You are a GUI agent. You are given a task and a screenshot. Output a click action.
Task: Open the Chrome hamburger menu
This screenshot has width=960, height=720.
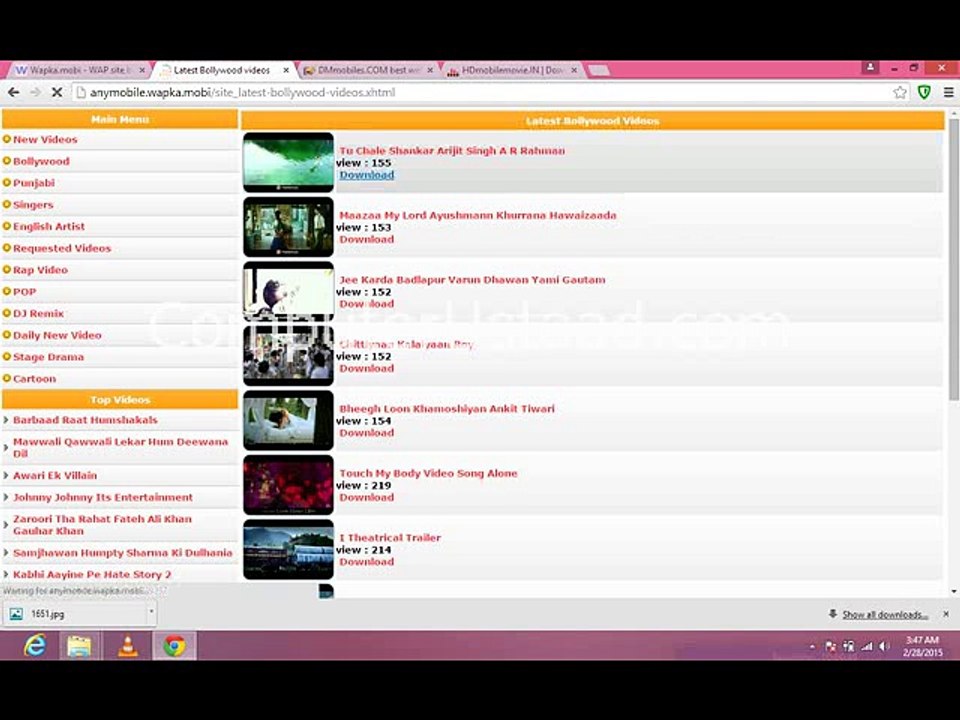[x=948, y=92]
